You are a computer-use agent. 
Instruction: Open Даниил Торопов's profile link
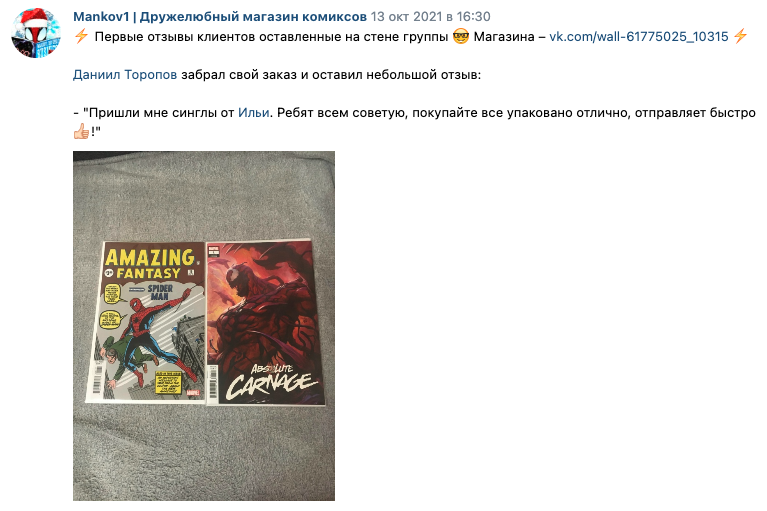click(125, 74)
